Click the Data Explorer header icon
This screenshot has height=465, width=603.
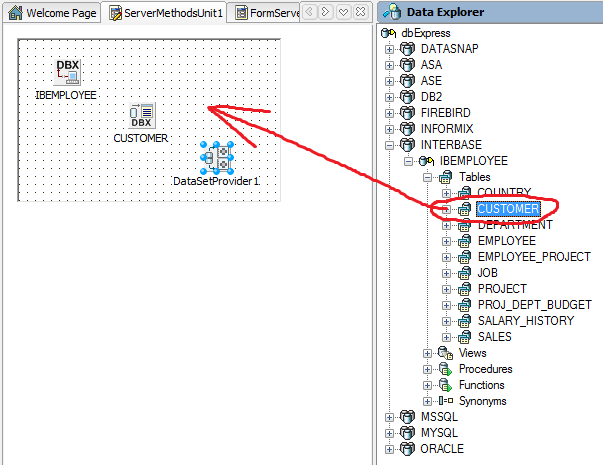coord(392,12)
